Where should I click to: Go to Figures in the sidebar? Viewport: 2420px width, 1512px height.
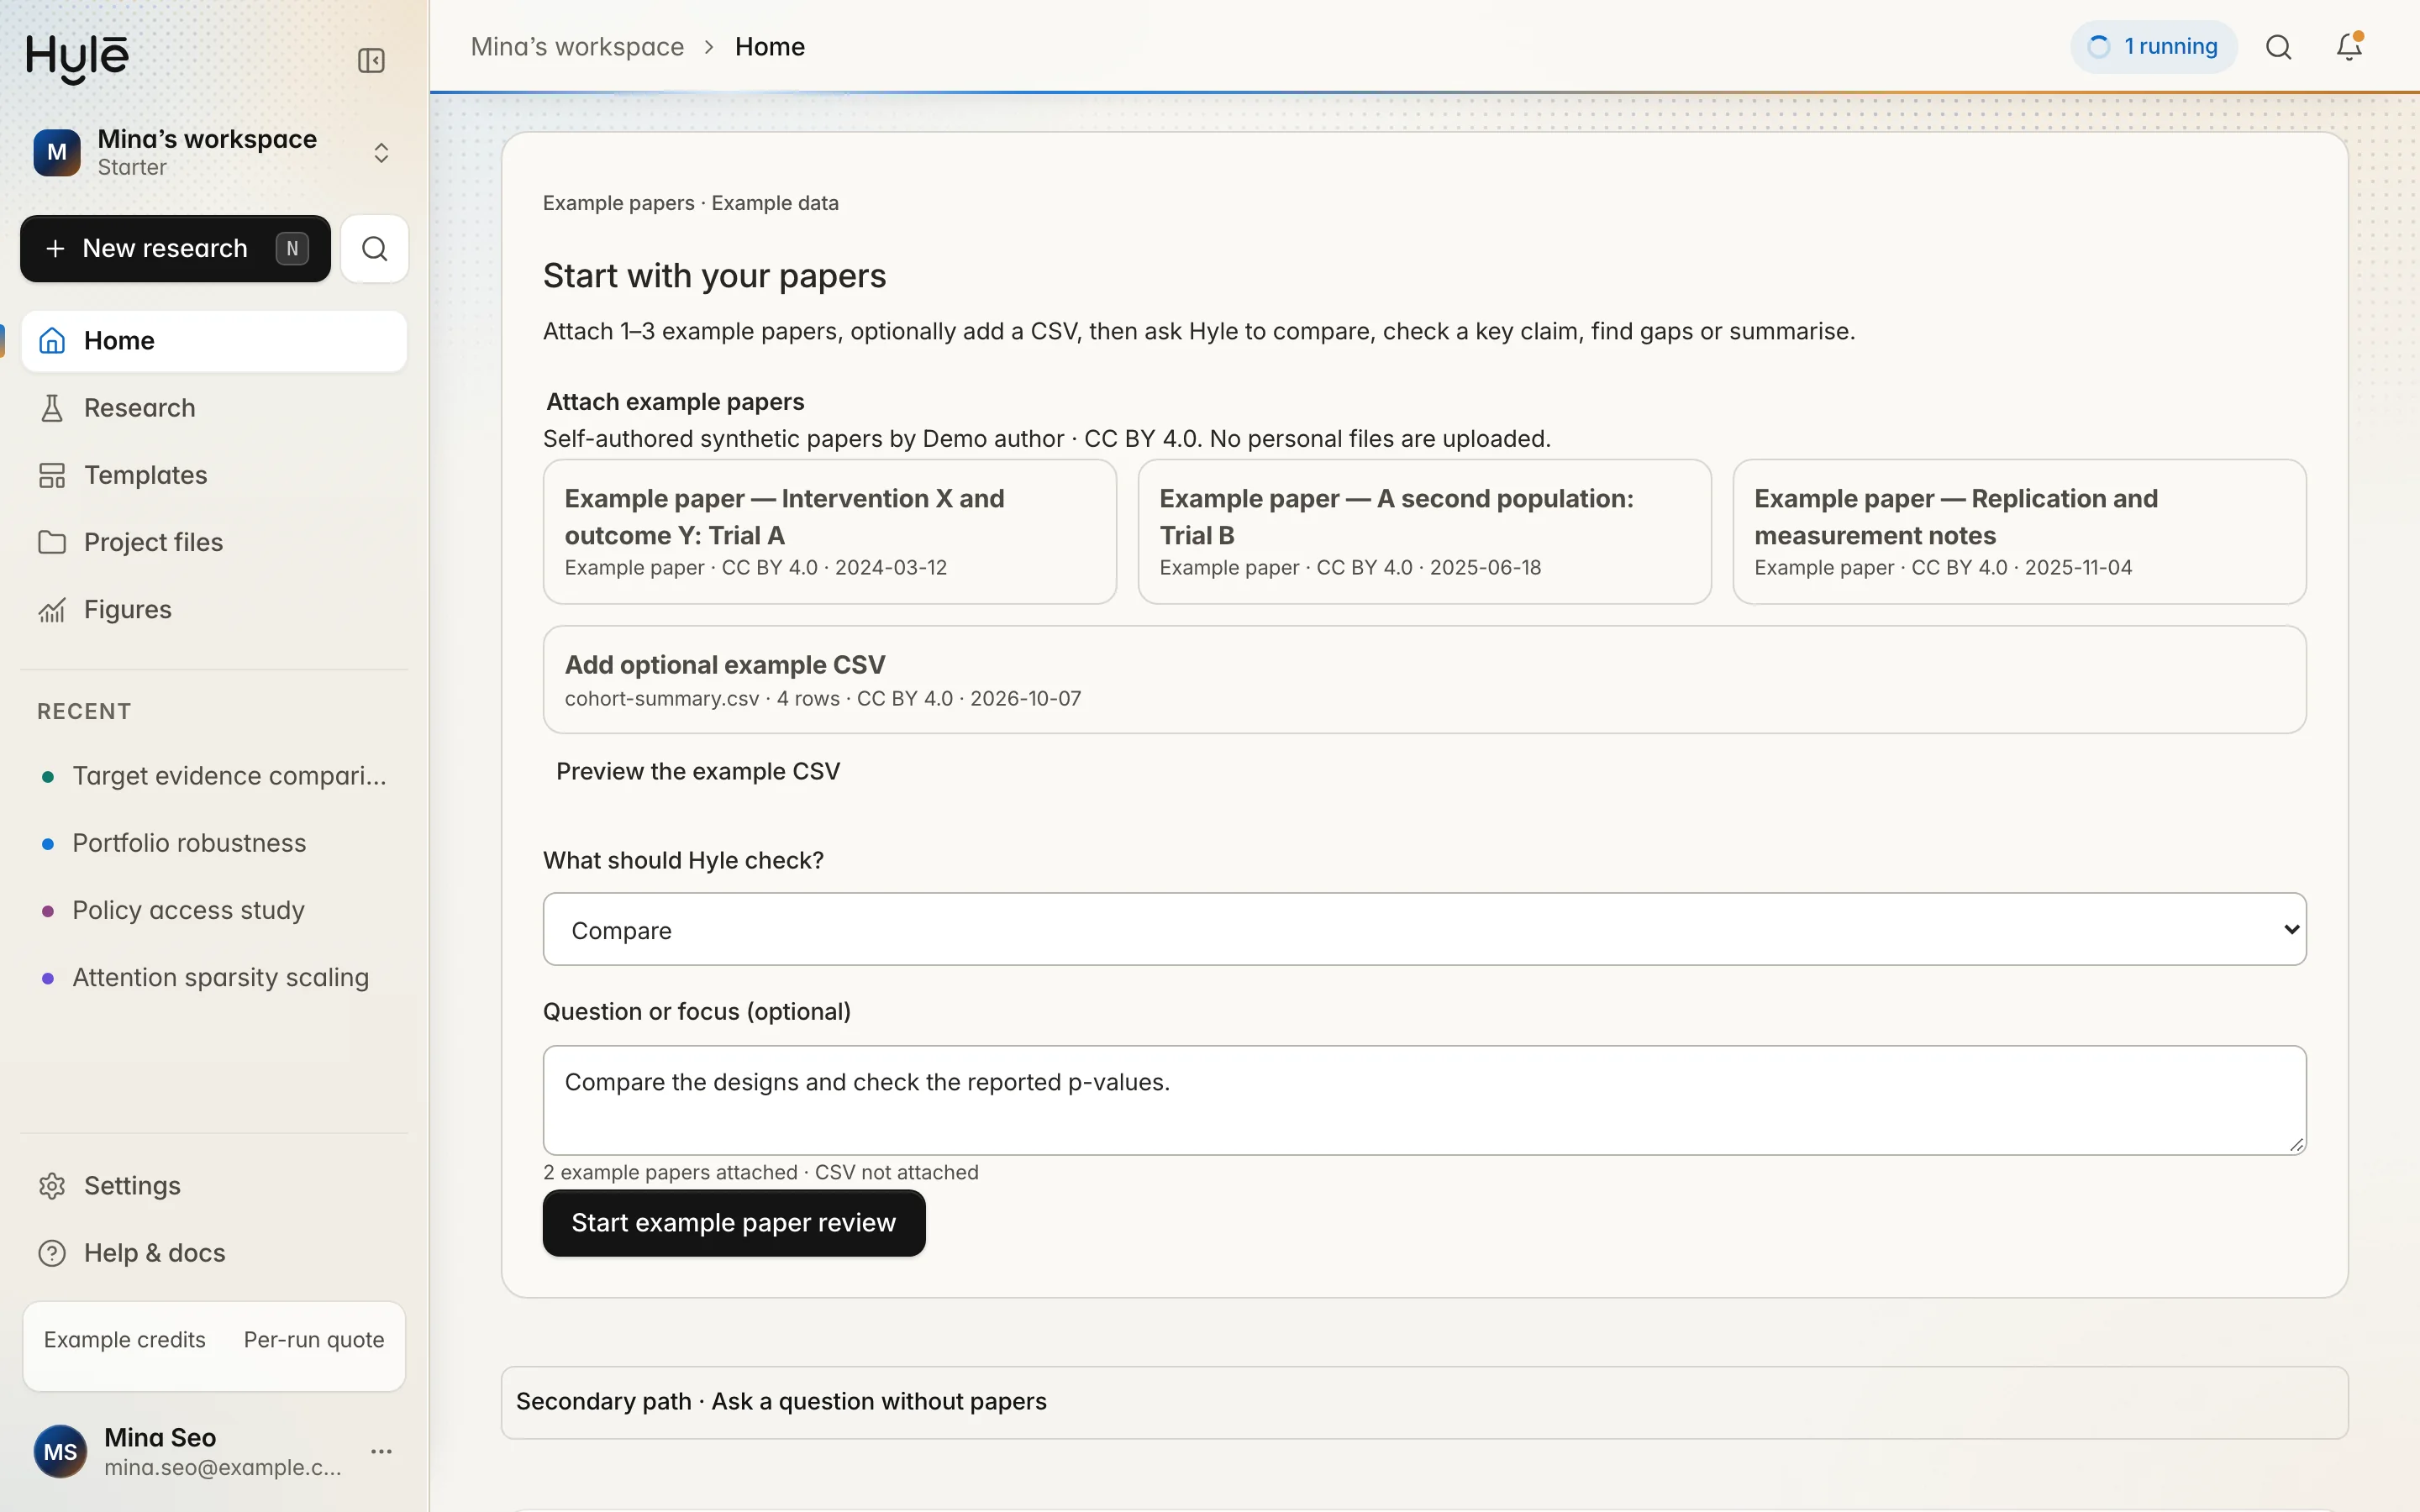tap(214, 609)
